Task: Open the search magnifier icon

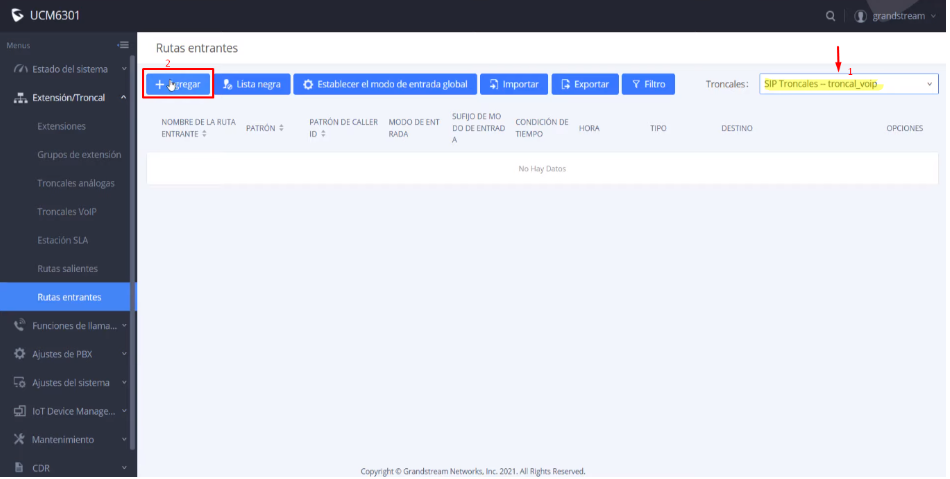Action: click(831, 16)
